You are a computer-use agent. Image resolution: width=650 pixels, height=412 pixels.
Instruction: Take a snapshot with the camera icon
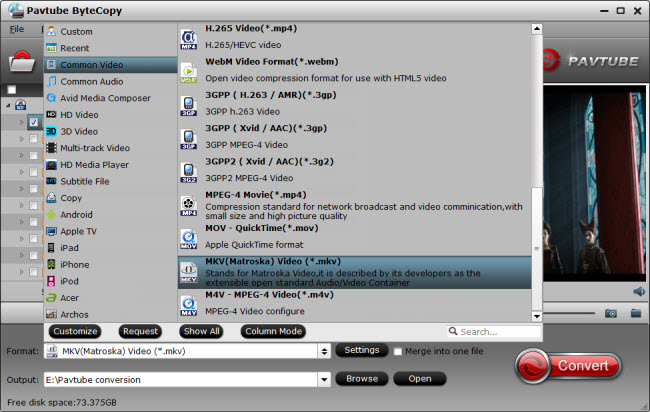coord(611,313)
